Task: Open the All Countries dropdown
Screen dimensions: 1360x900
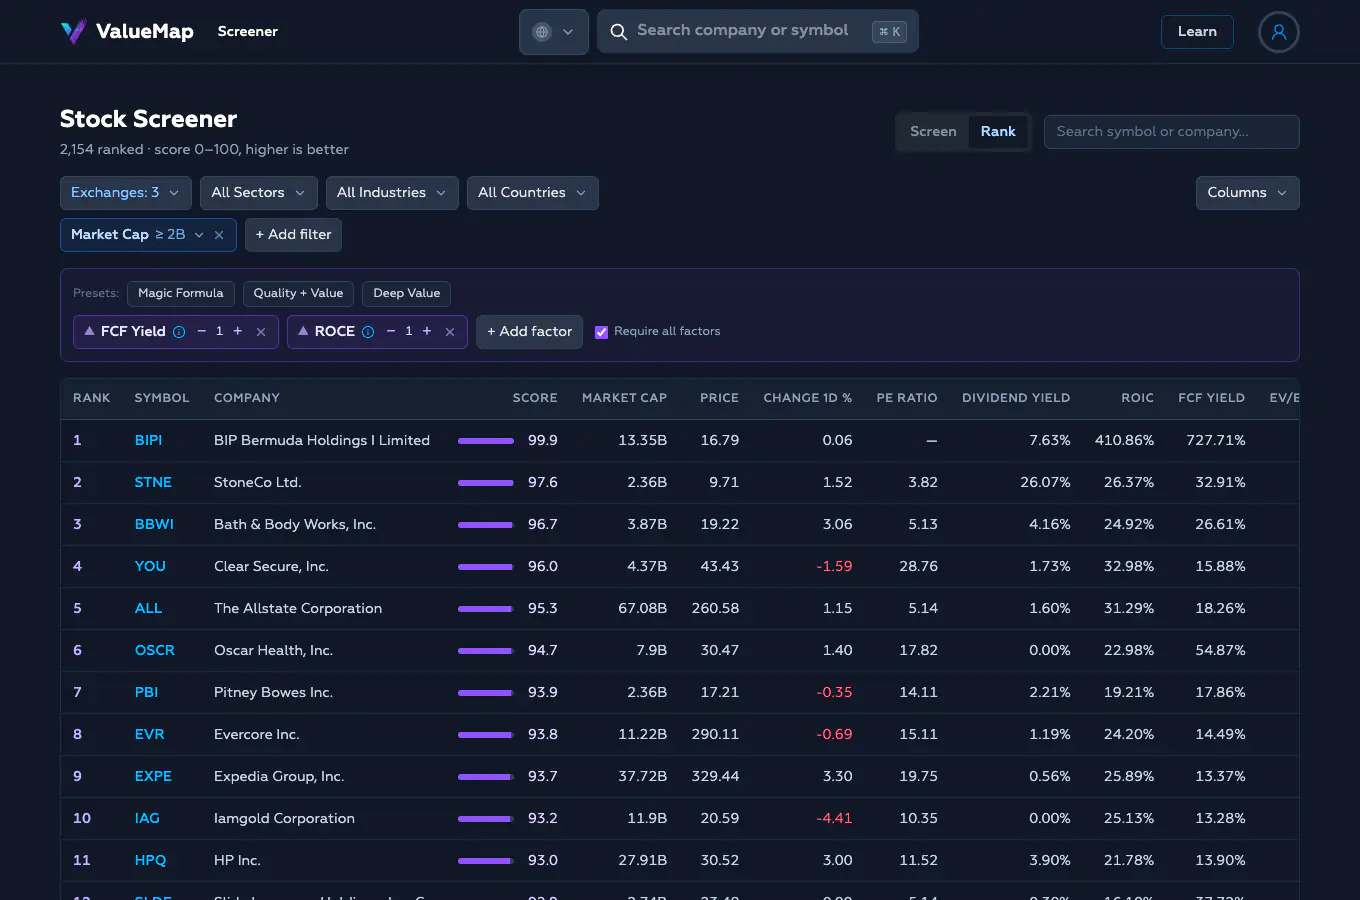Action: click(x=533, y=193)
